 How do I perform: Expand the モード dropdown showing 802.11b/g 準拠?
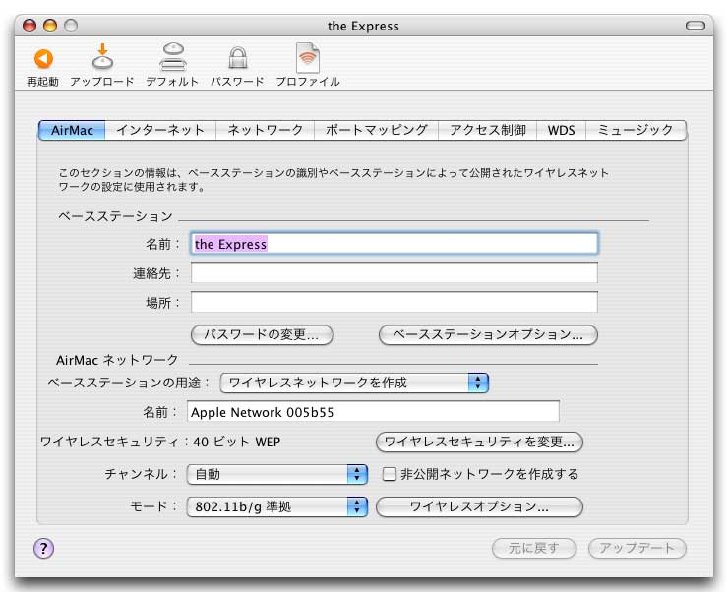(277, 507)
